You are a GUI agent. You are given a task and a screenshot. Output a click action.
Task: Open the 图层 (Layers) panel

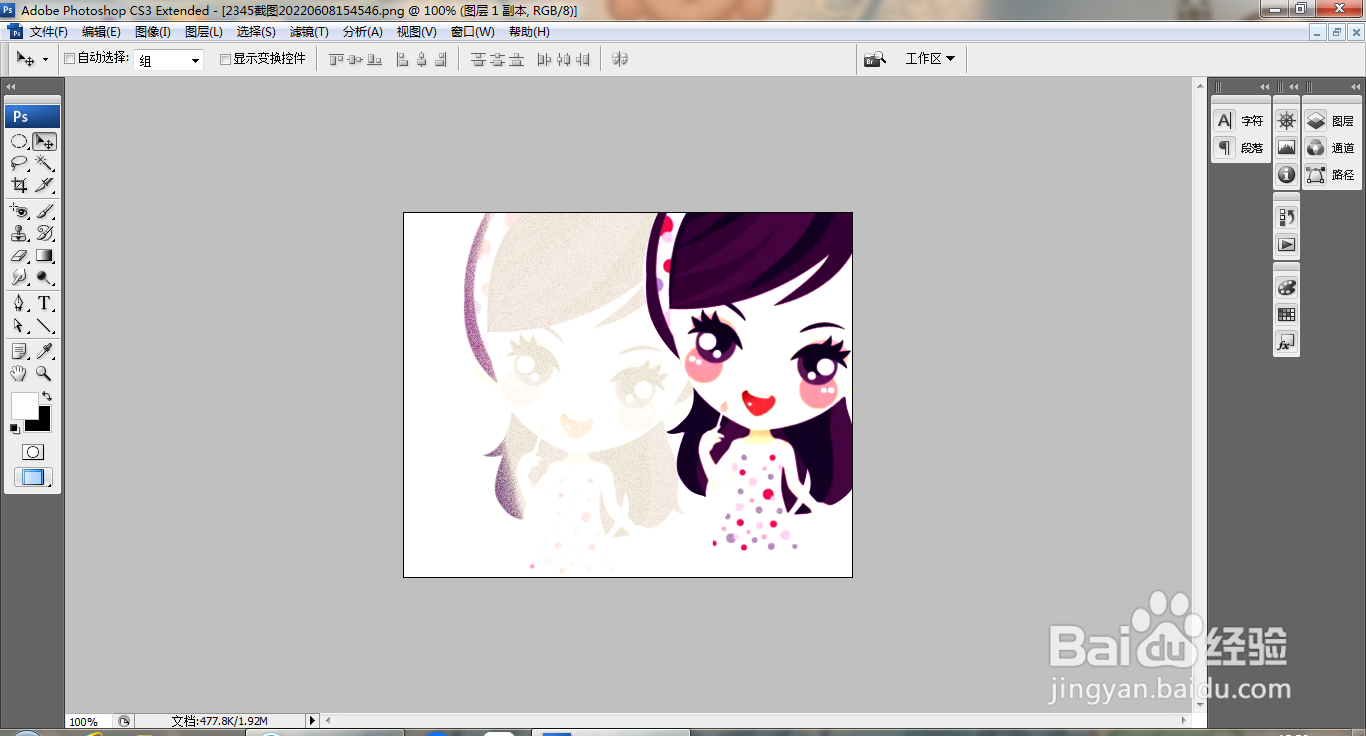[x=1331, y=121]
